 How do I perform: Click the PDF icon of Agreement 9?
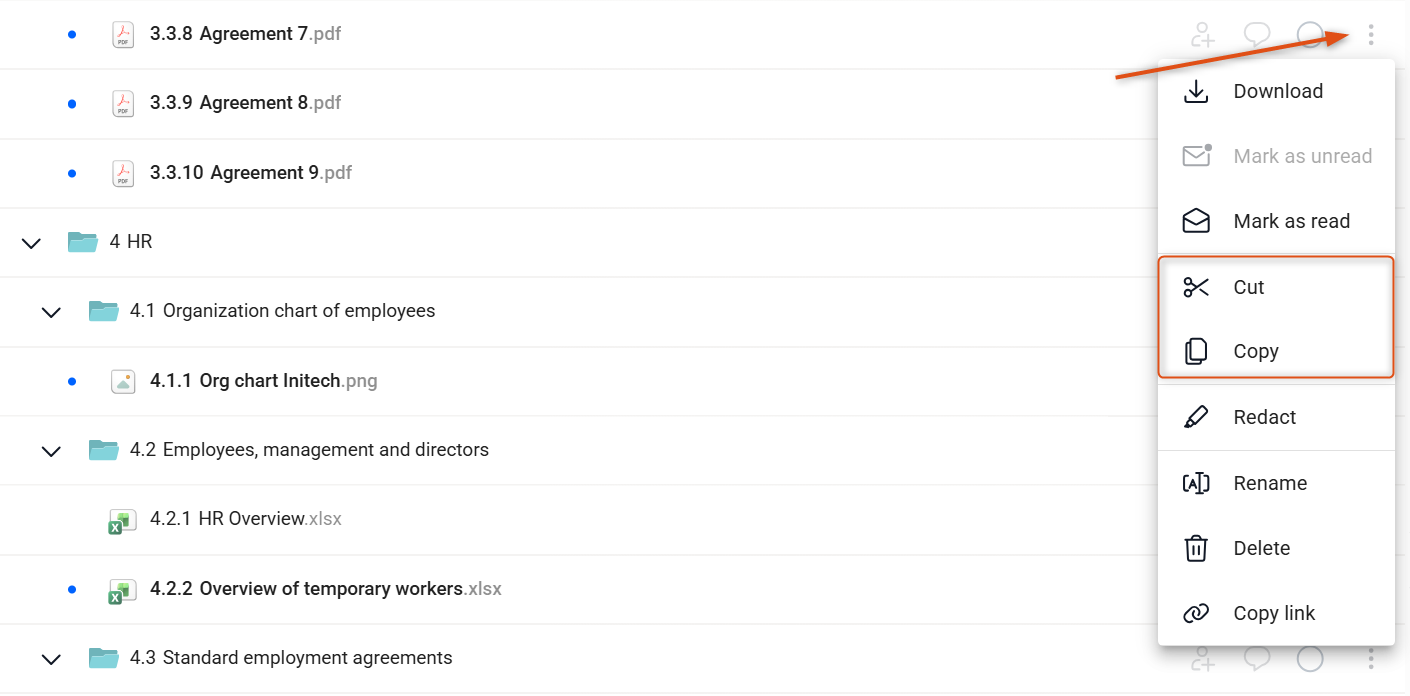(123, 173)
